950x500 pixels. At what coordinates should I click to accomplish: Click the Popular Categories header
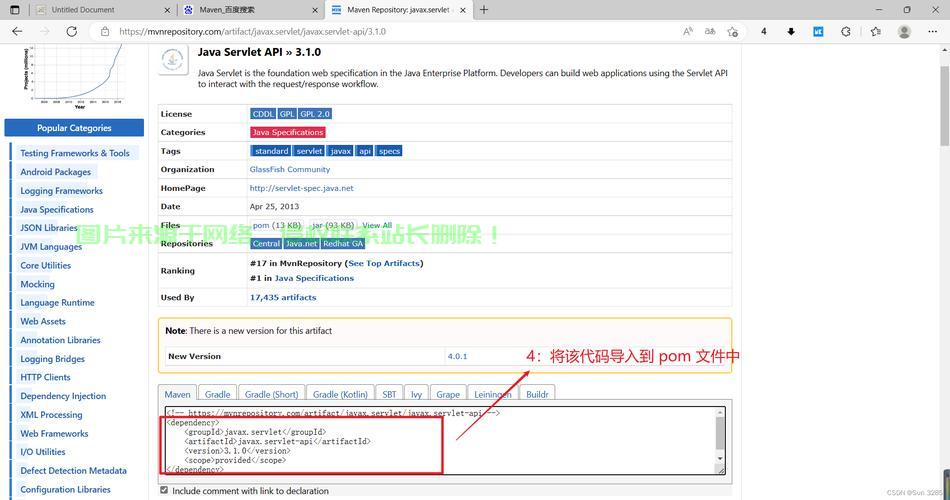(x=74, y=128)
